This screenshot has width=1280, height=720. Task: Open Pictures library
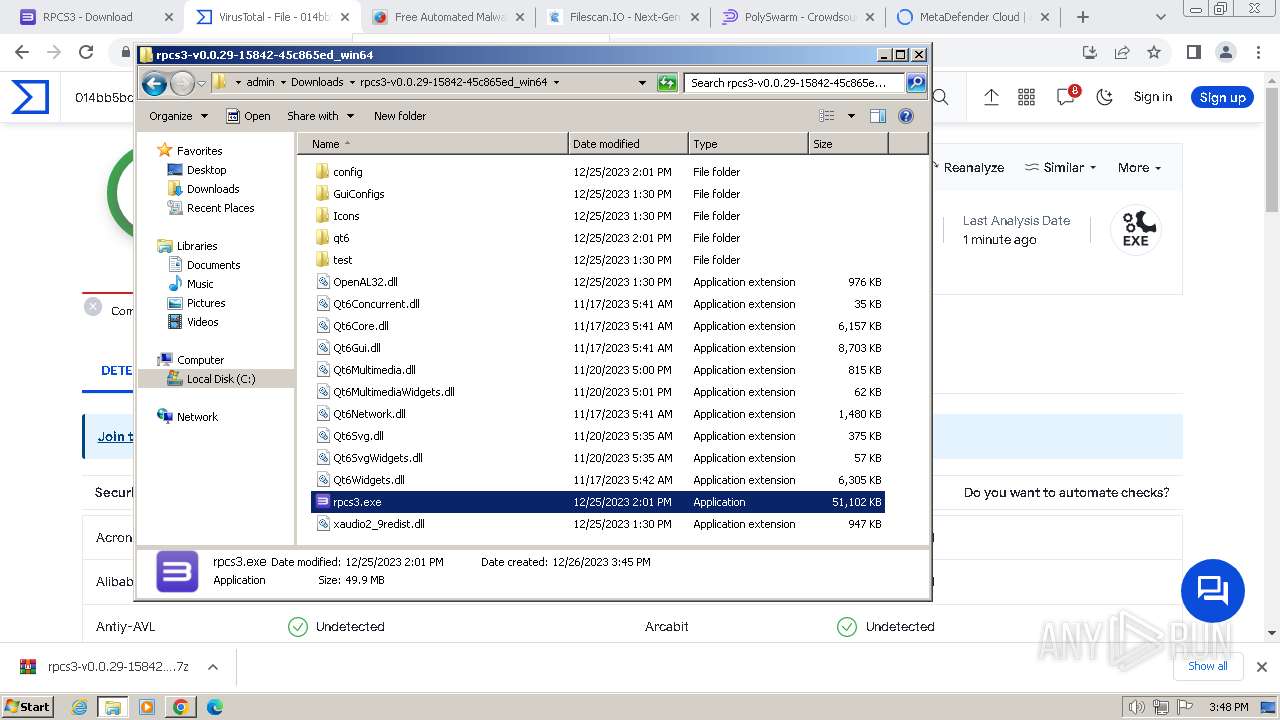tap(206, 303)
